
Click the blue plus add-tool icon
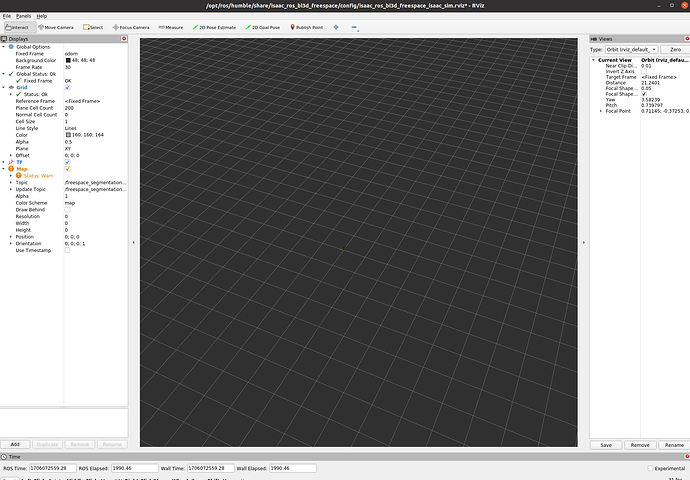(x=336, y=27)
